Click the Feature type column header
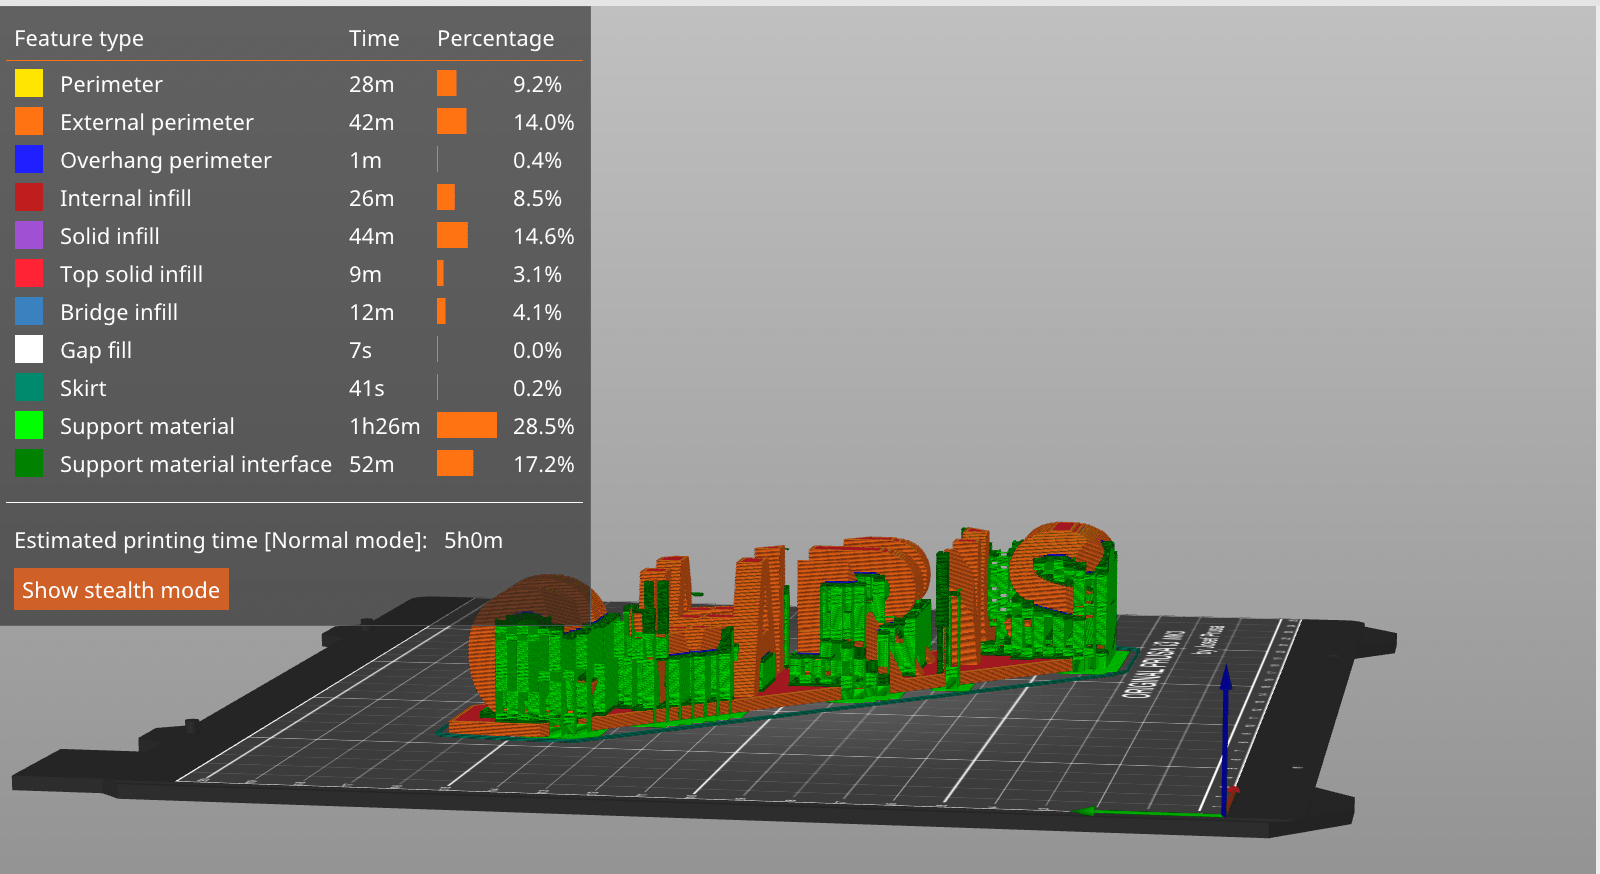Viewport: 1600px width, 874px height. coord(79,38)
